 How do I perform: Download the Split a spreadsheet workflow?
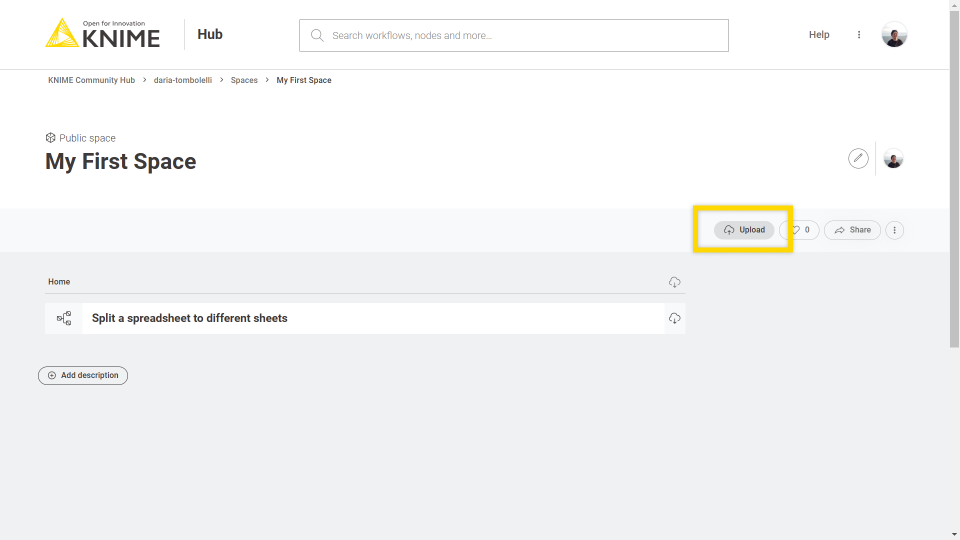point(675,318)
